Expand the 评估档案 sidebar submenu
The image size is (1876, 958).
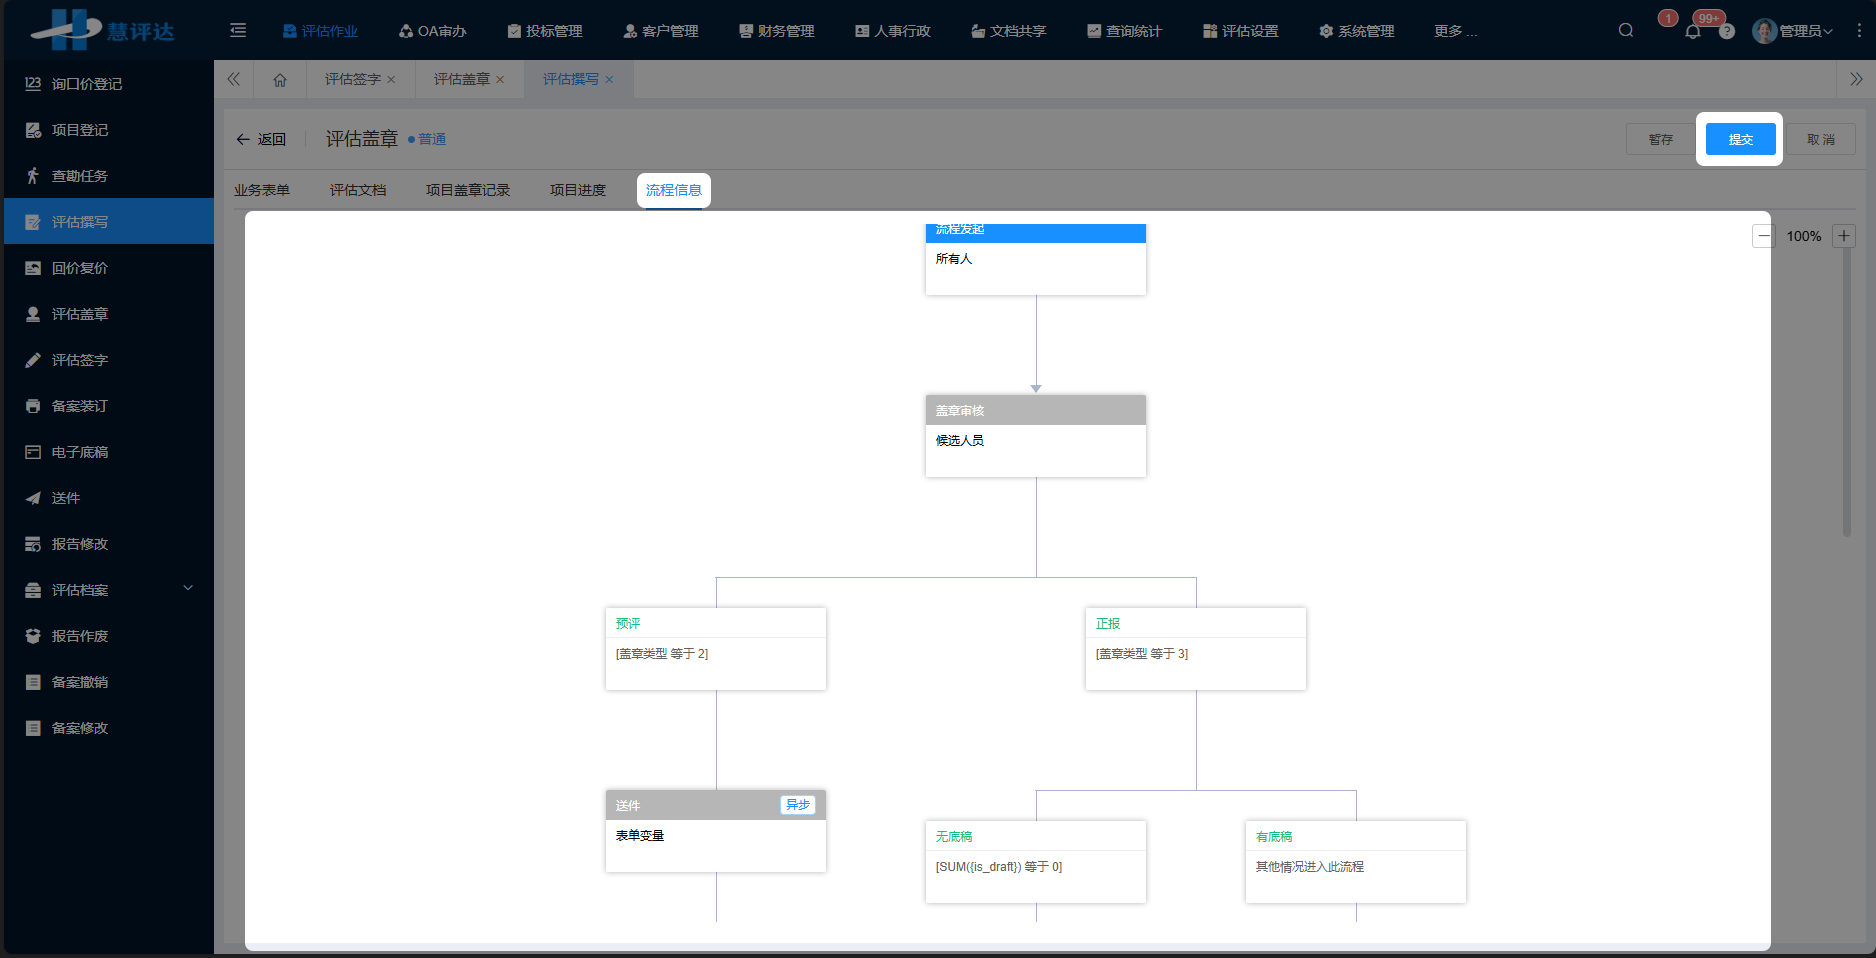(x=188, y=589)
